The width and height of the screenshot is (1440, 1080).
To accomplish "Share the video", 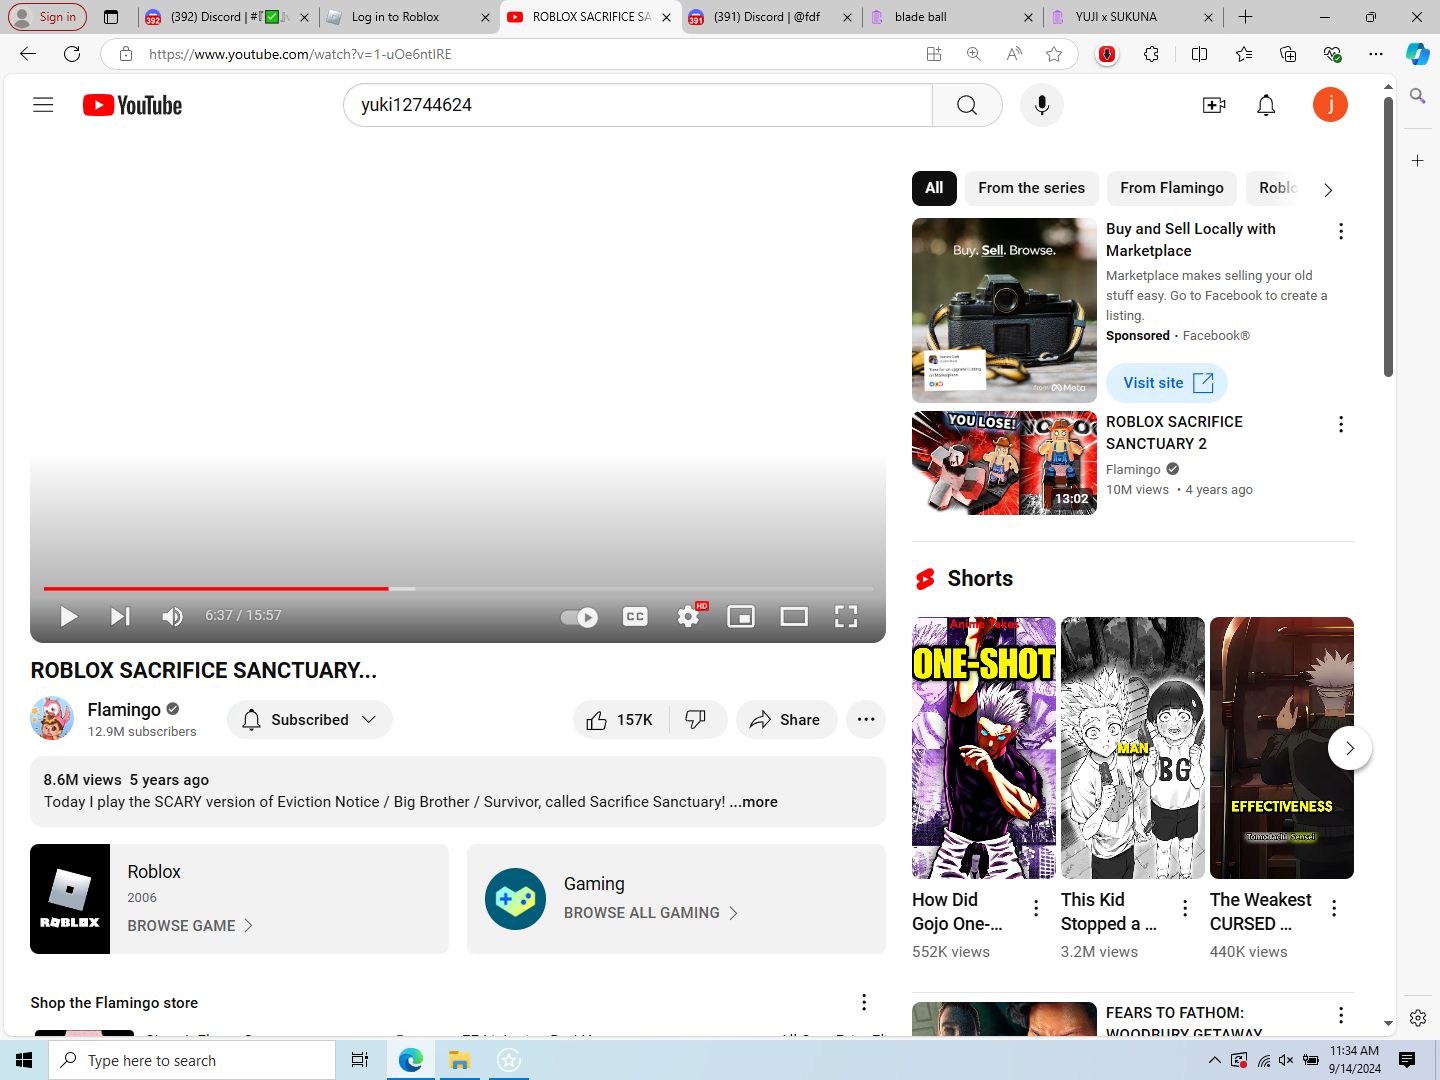I will pos(786,720).
